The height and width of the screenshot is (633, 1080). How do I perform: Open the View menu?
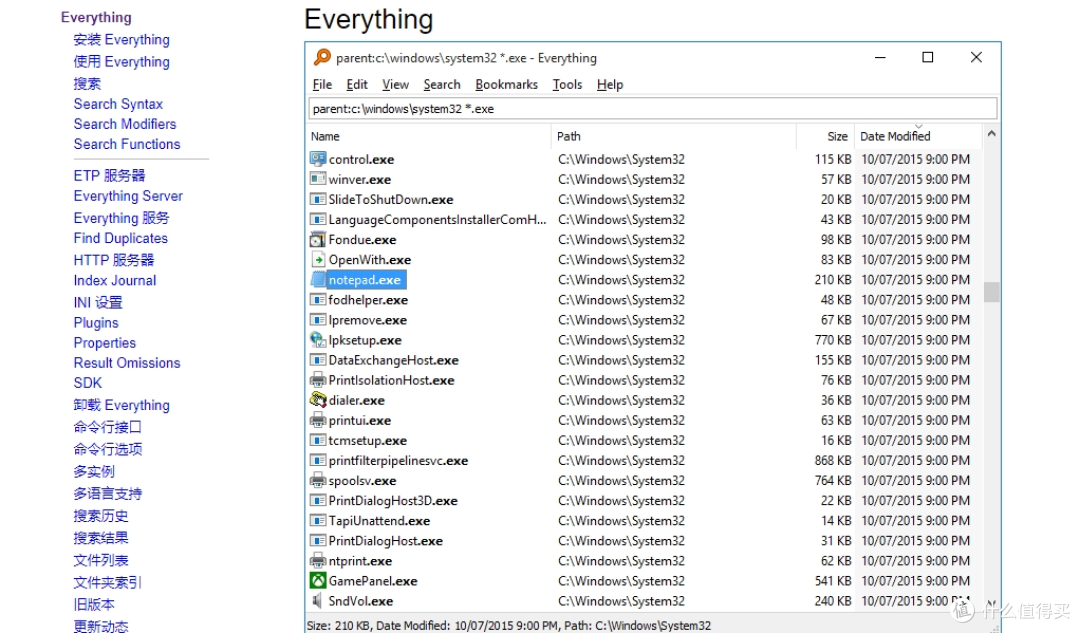[x=395, y=85]
